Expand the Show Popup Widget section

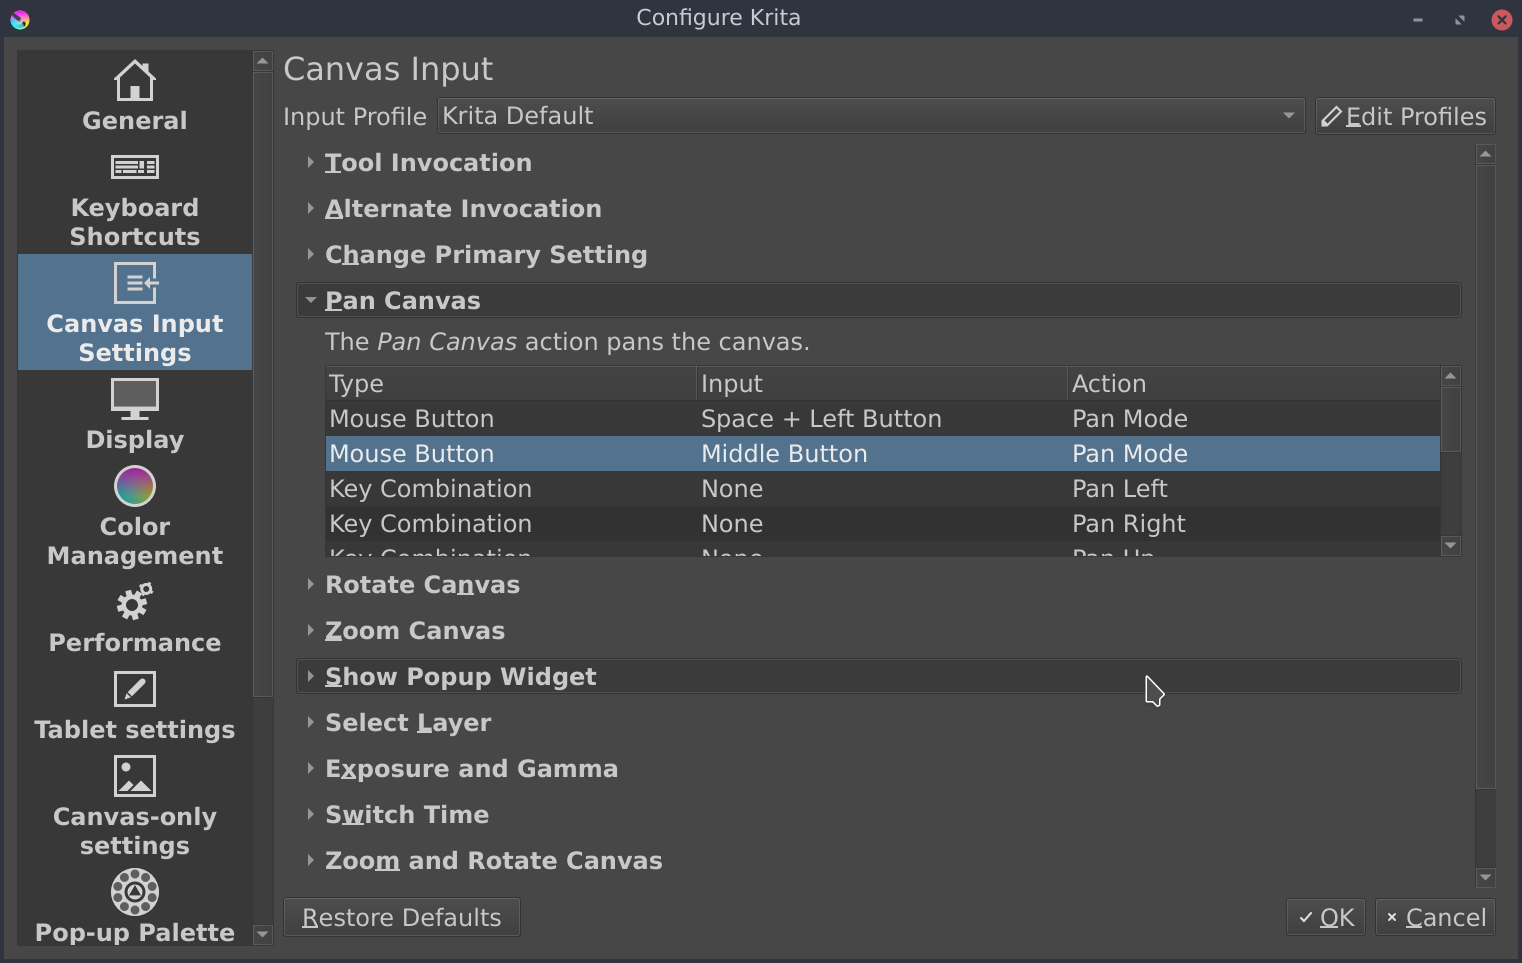coord(460,677)
